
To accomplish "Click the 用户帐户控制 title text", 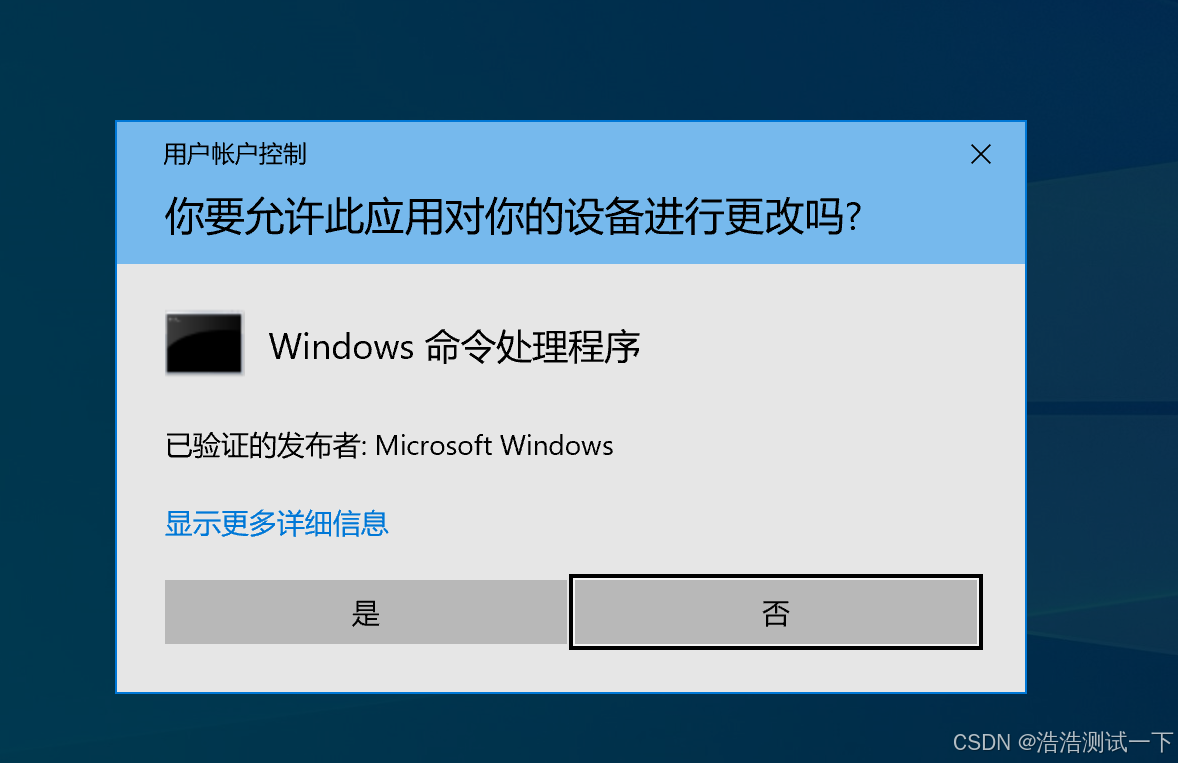I will pos(235,154).
